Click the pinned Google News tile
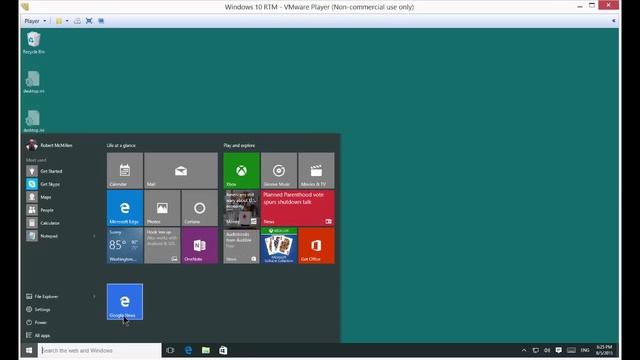This screenshot has height=360, width=640. tap(125, 302)
